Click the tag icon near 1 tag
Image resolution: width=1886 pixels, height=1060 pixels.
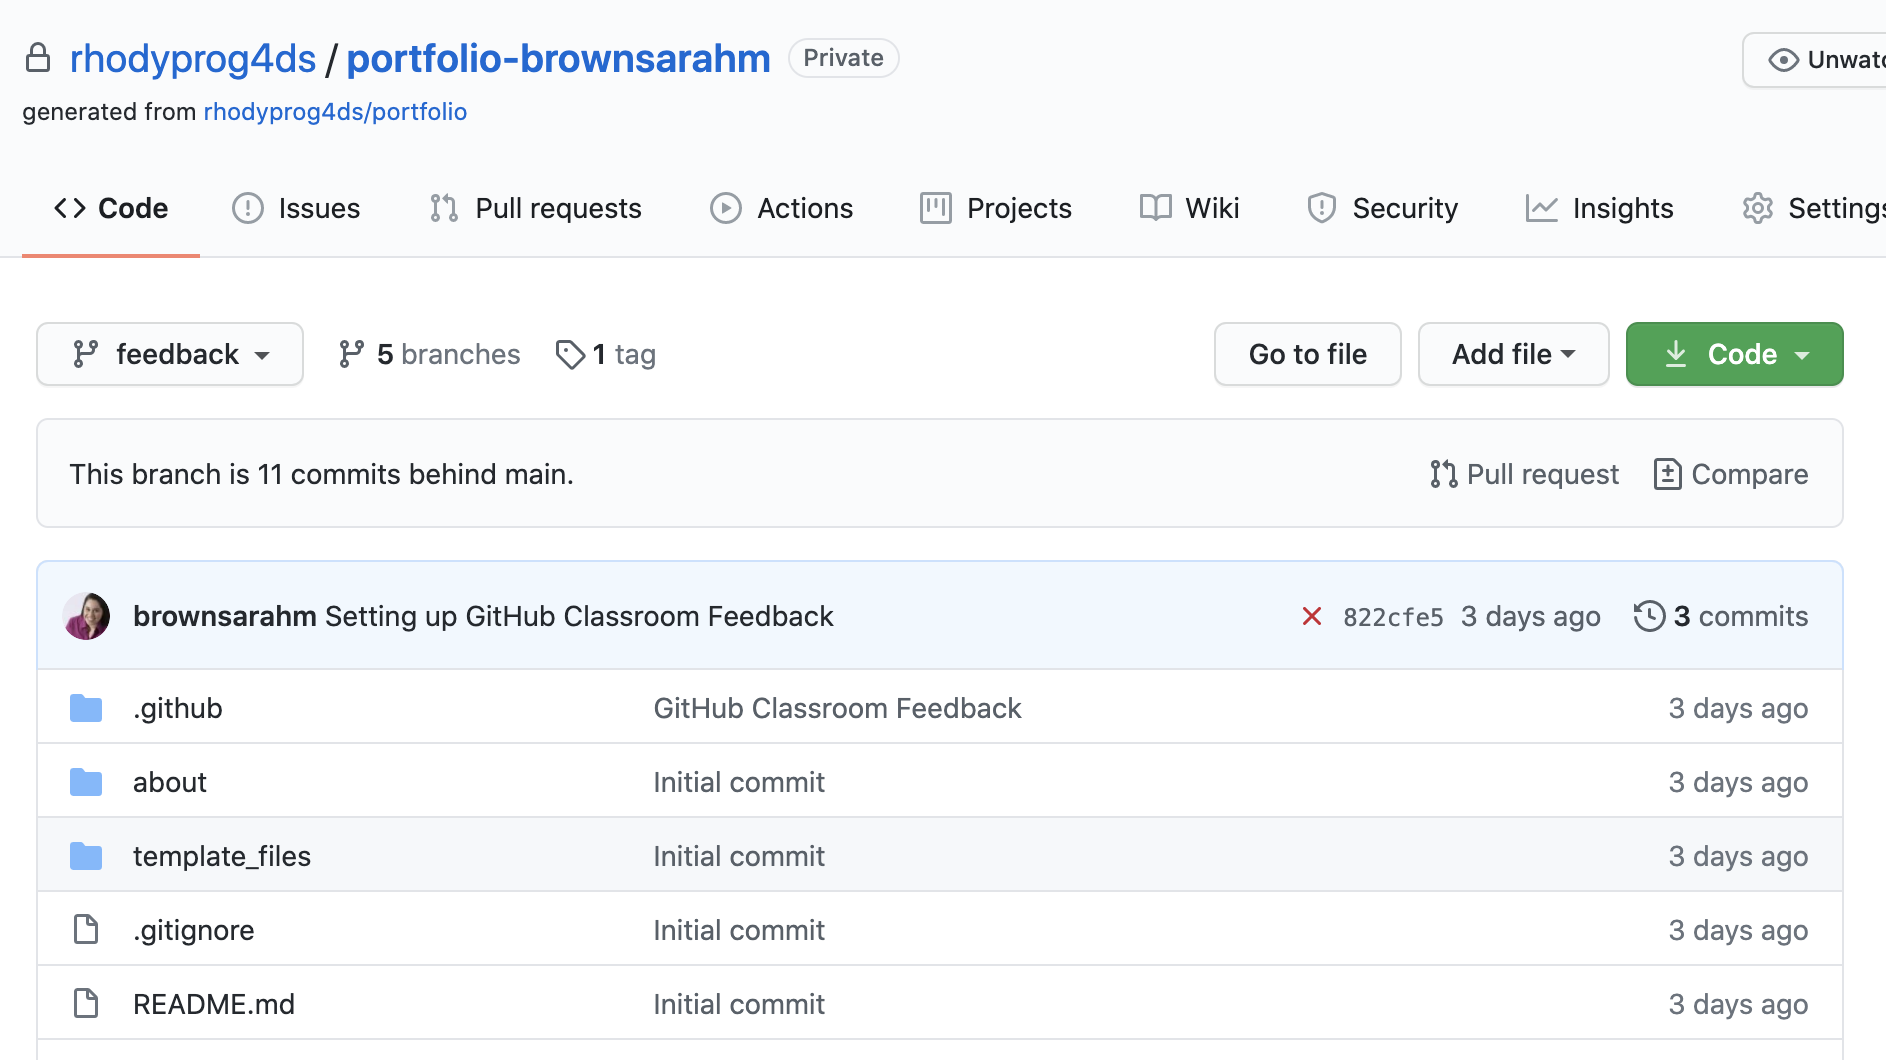[571, 354]
